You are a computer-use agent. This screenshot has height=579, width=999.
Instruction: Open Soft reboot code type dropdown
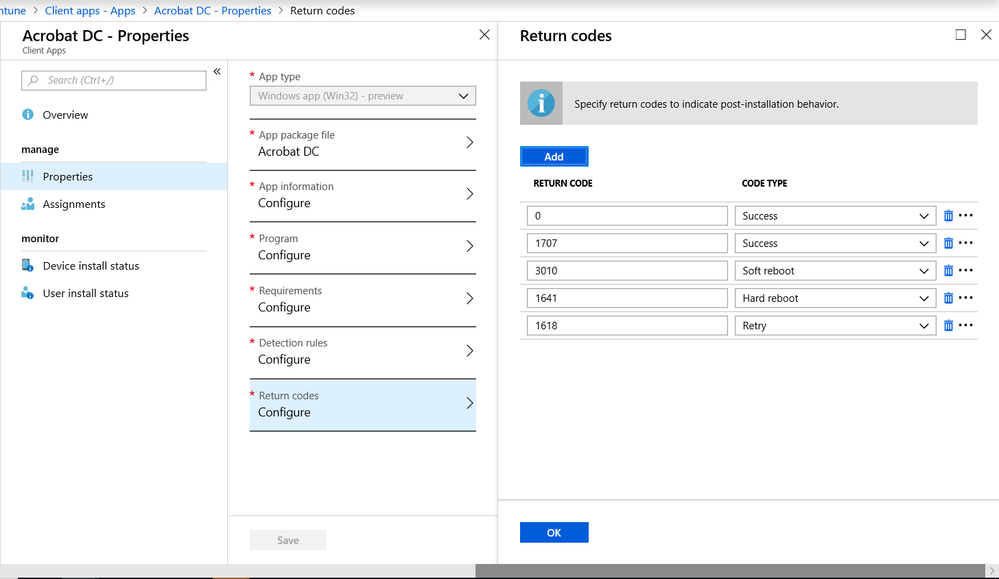tap(835, 271)
